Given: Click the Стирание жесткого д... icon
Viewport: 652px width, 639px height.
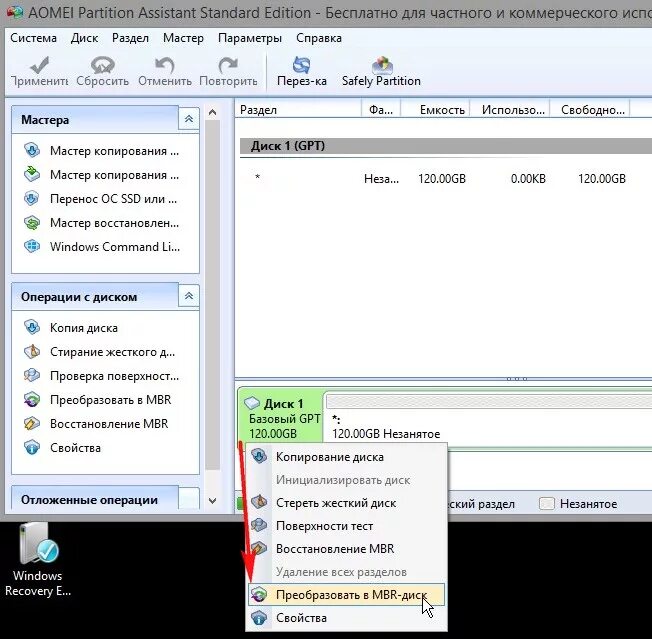Looking at the screenshot, I should [x=32, y=352].
